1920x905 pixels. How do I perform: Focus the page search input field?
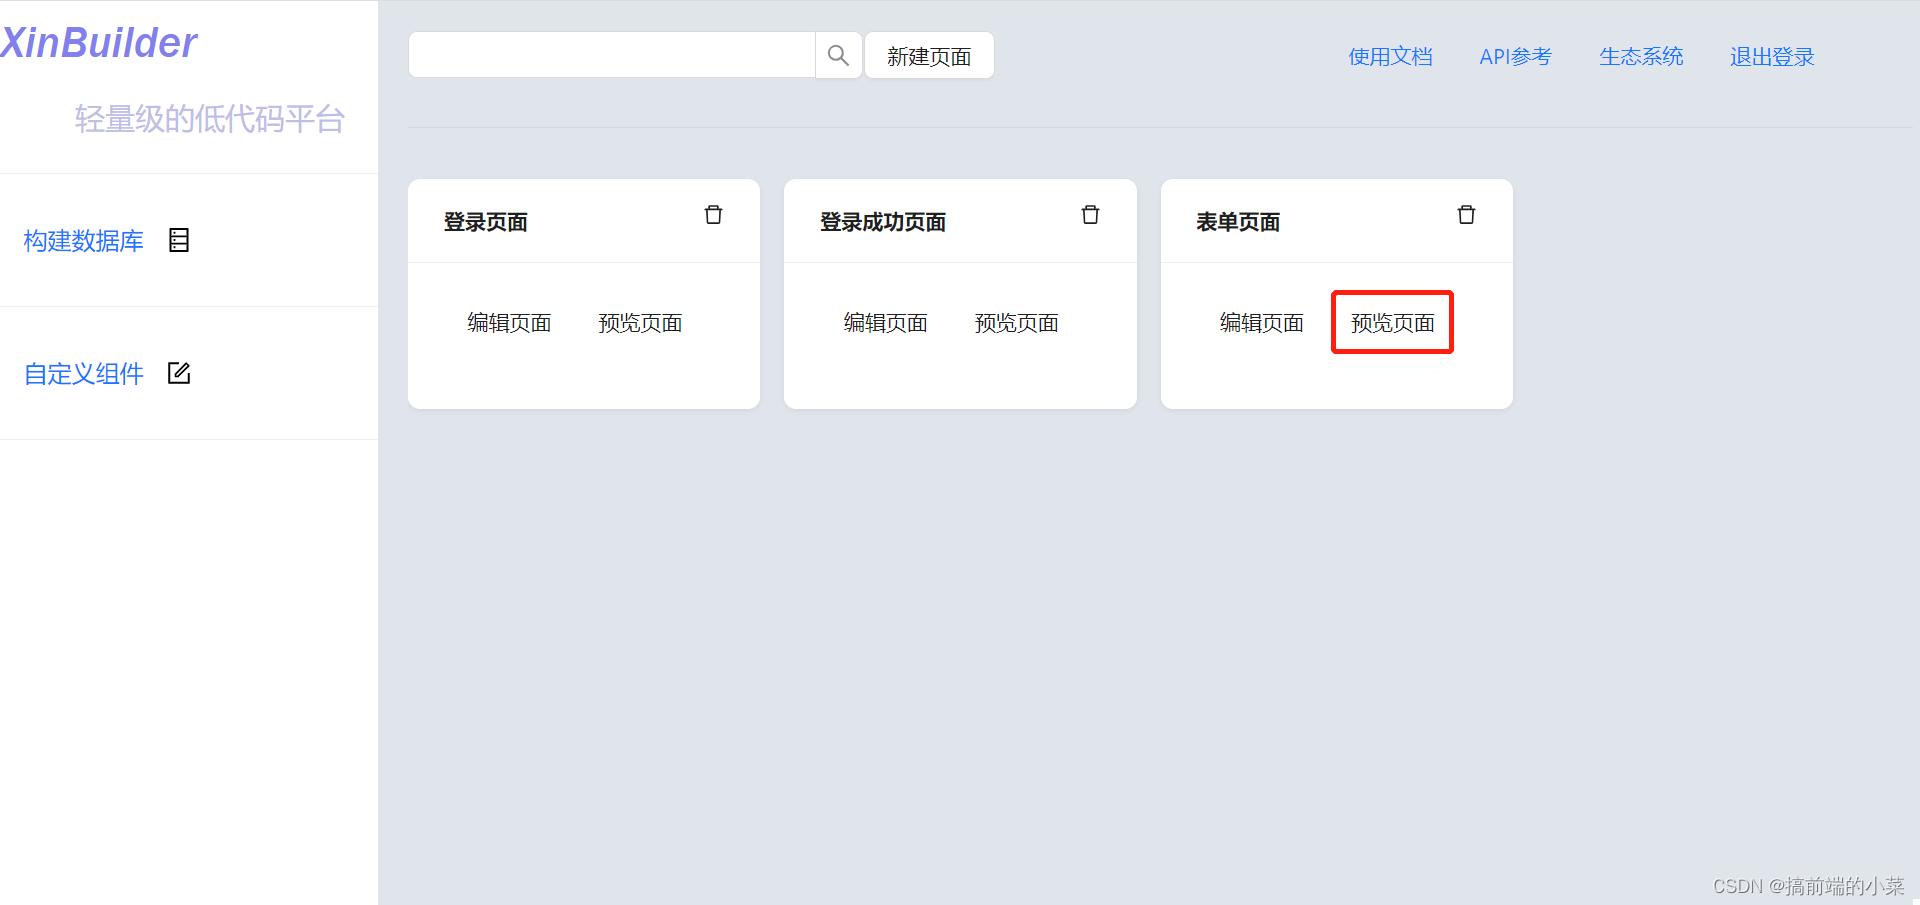pos(612,55)
